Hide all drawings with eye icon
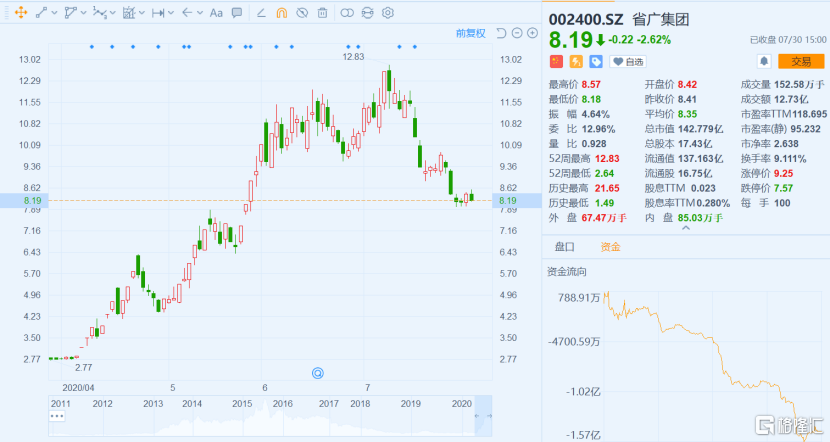Image resolution: width=830 pixels, height=442 pixels. tap(302, 13)
